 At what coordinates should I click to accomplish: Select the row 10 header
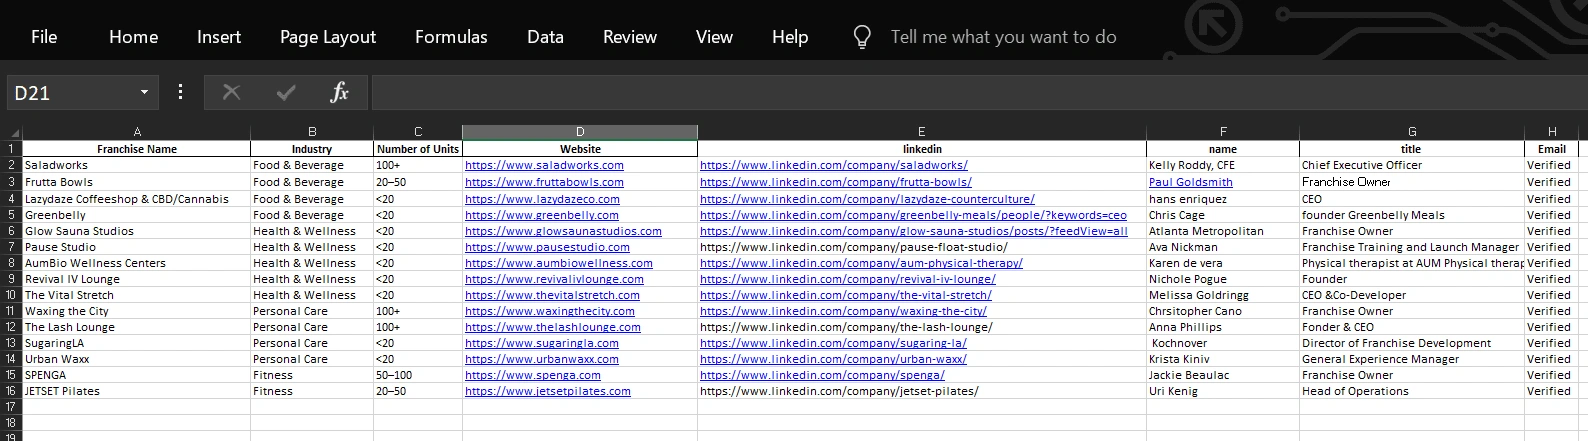[x=11, y=295]
